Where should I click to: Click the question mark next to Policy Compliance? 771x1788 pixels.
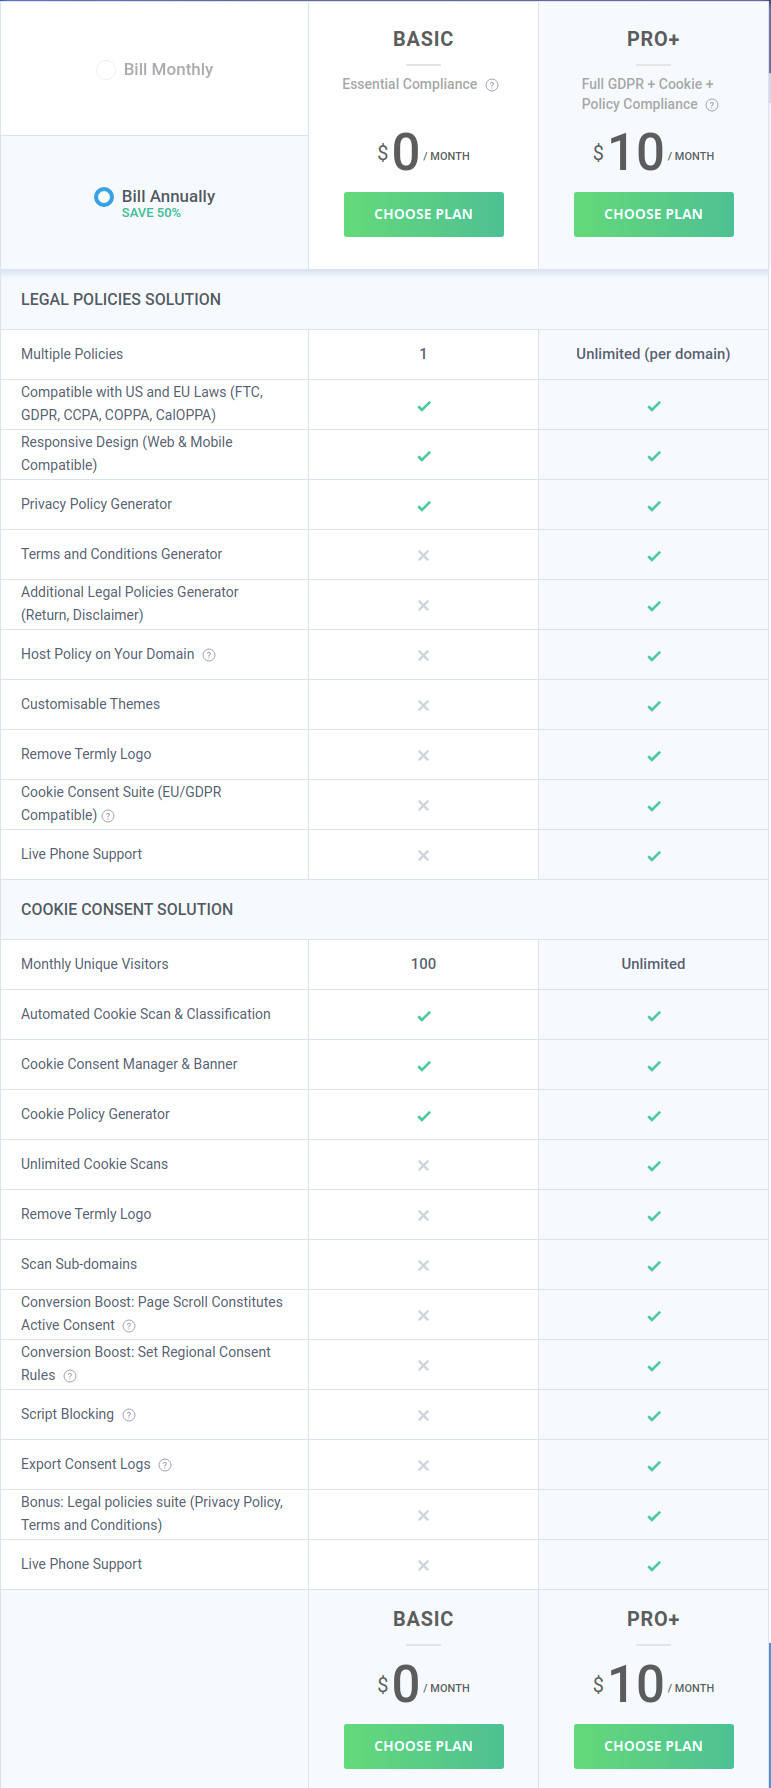tap(710, 104)
